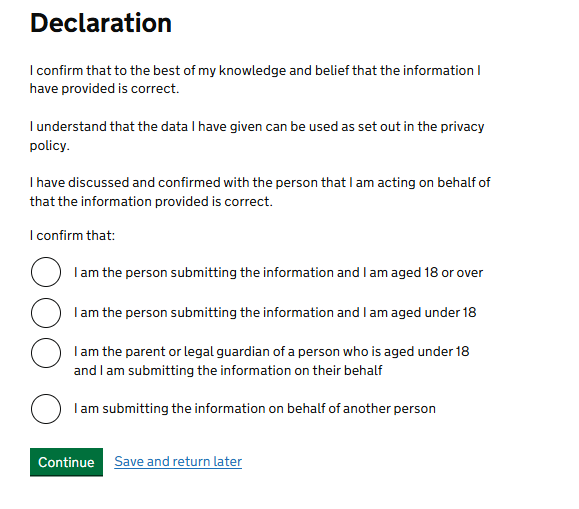
Task: Click the line 'submitting the information on their behalf'
Action: tap(255, 370)
